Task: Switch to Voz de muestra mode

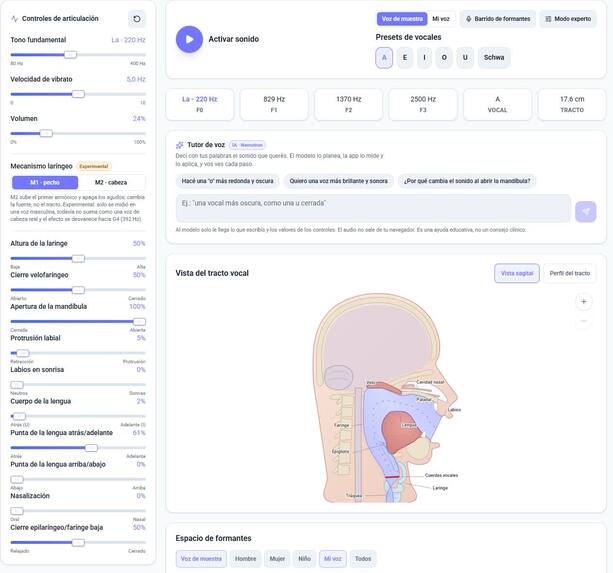Action: (402, 19)
